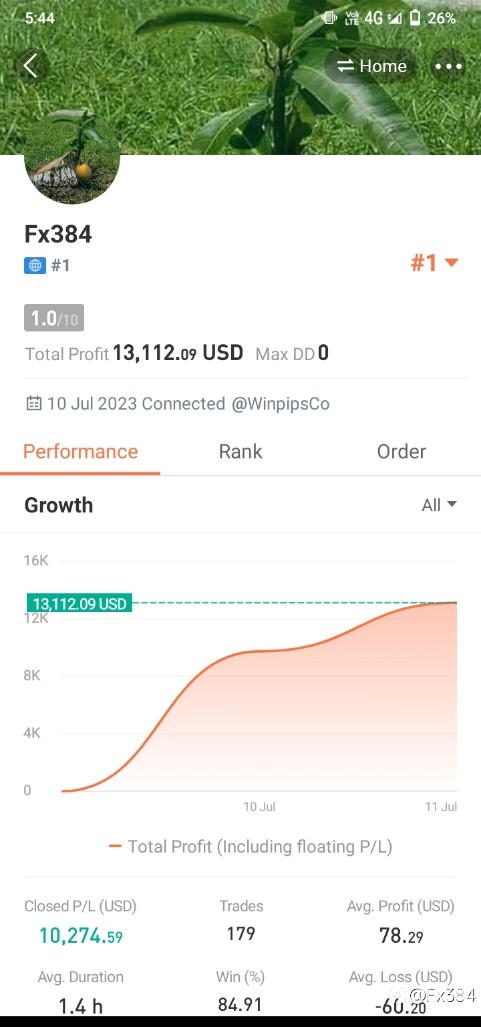Screen dimensions: 481x1027
Task: Toggle the Total Profit legend series
Action: [x=250, y=846]
